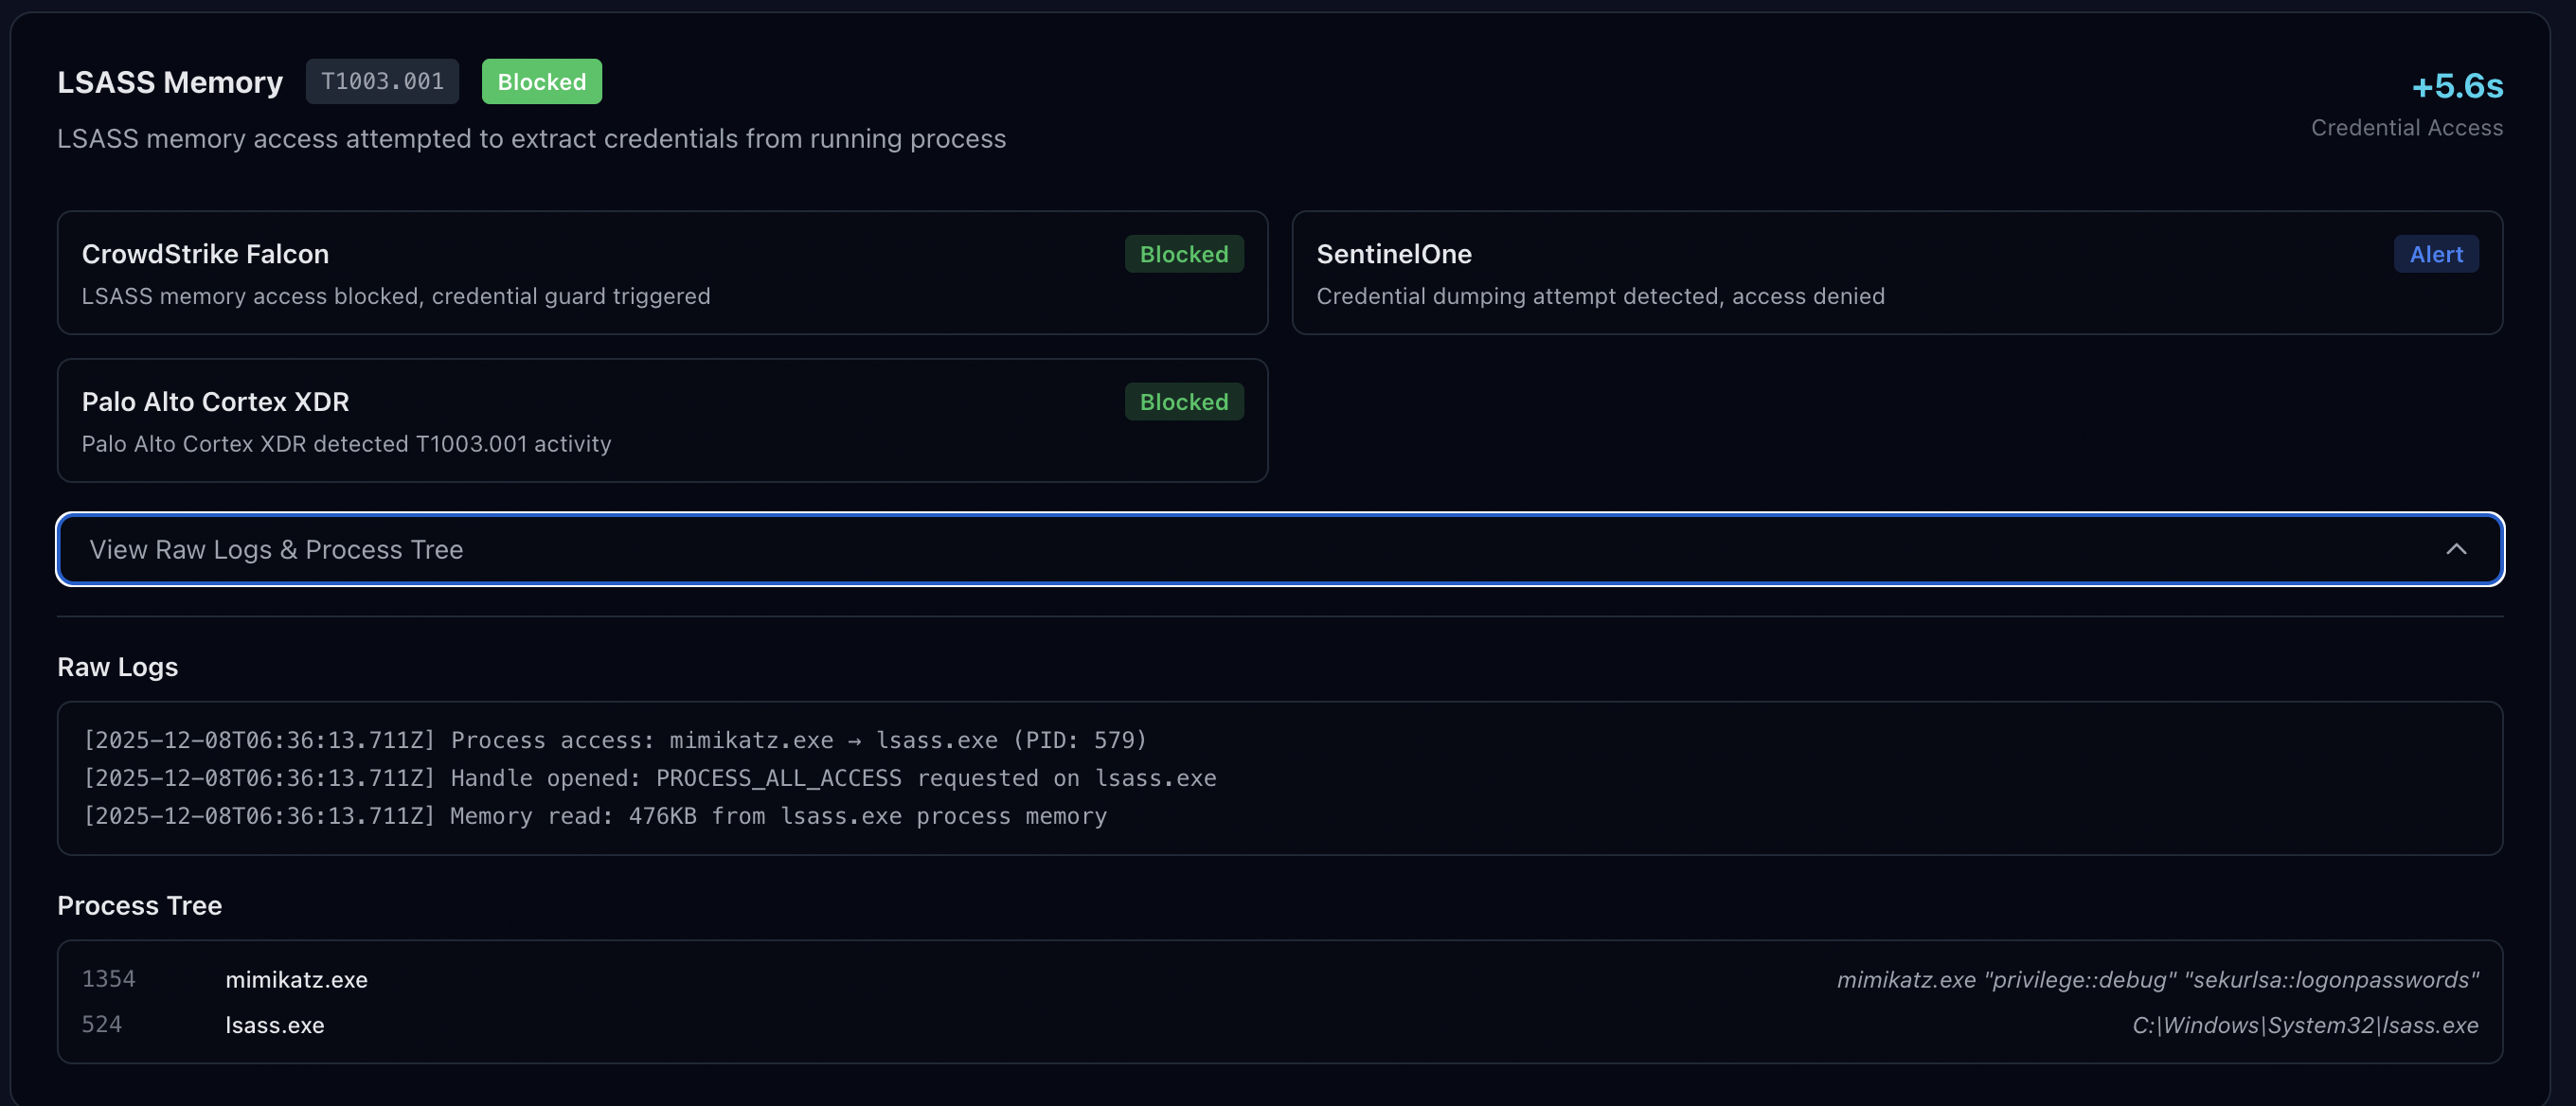Click the Process Tree section heading
Image resolution: width=2576 pixels, height=1106 pixels.
tap(139, 905)
